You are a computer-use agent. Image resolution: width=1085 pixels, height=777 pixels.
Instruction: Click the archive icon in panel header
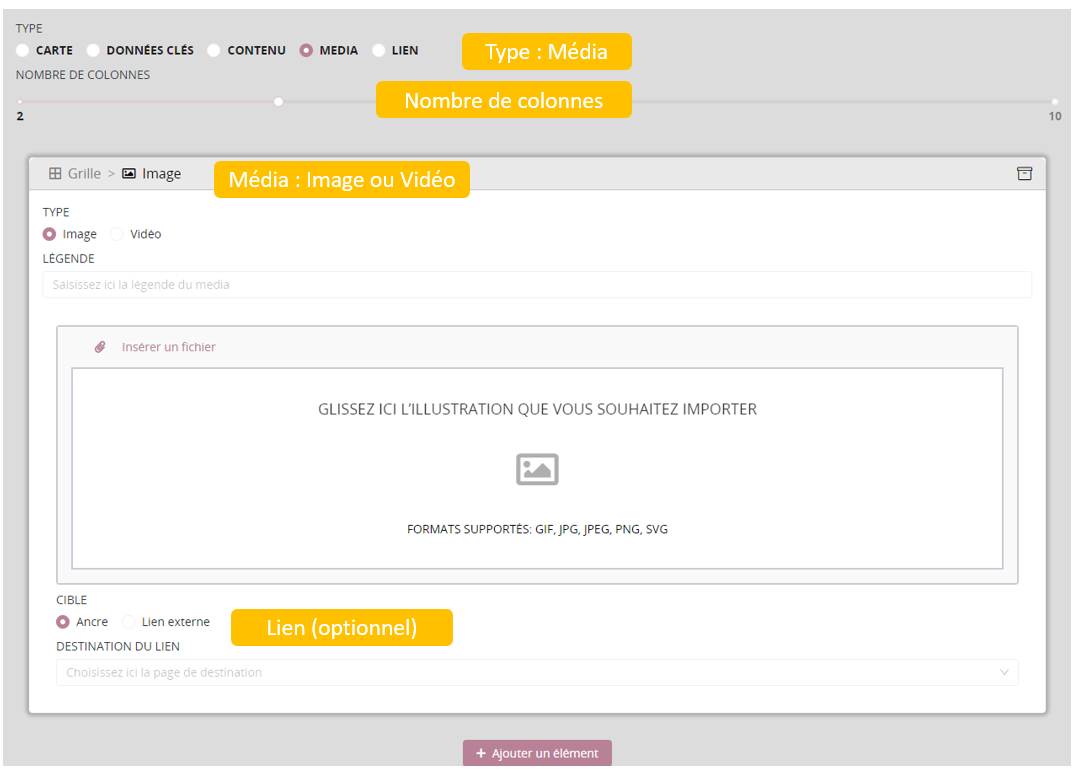pyautogui.click(x=1024, y=174)
